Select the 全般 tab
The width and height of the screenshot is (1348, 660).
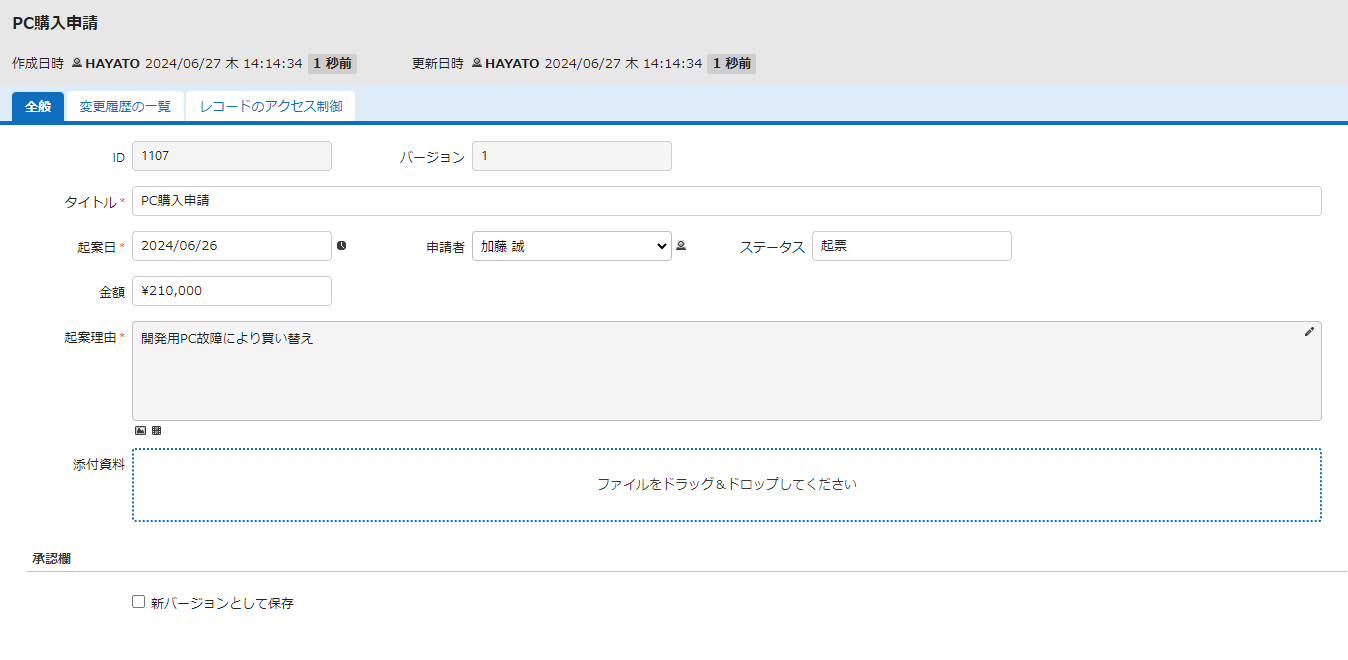pos(38,106)
